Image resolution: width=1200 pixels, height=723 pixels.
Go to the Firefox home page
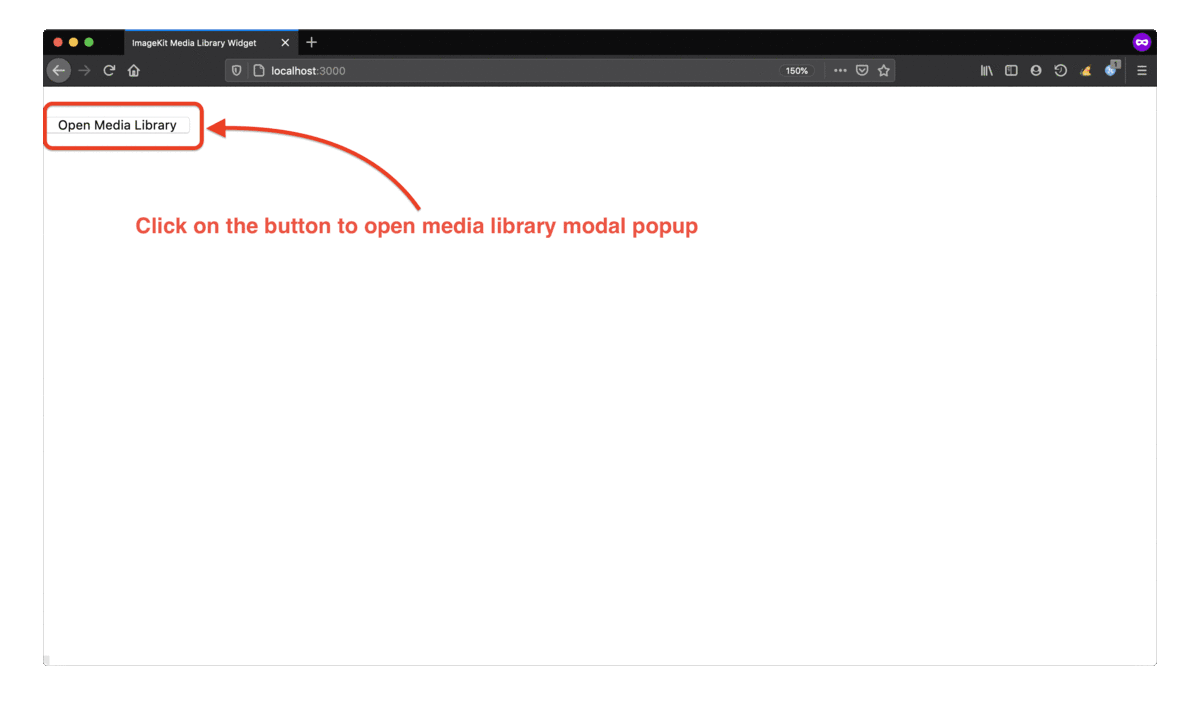point(134,71)
